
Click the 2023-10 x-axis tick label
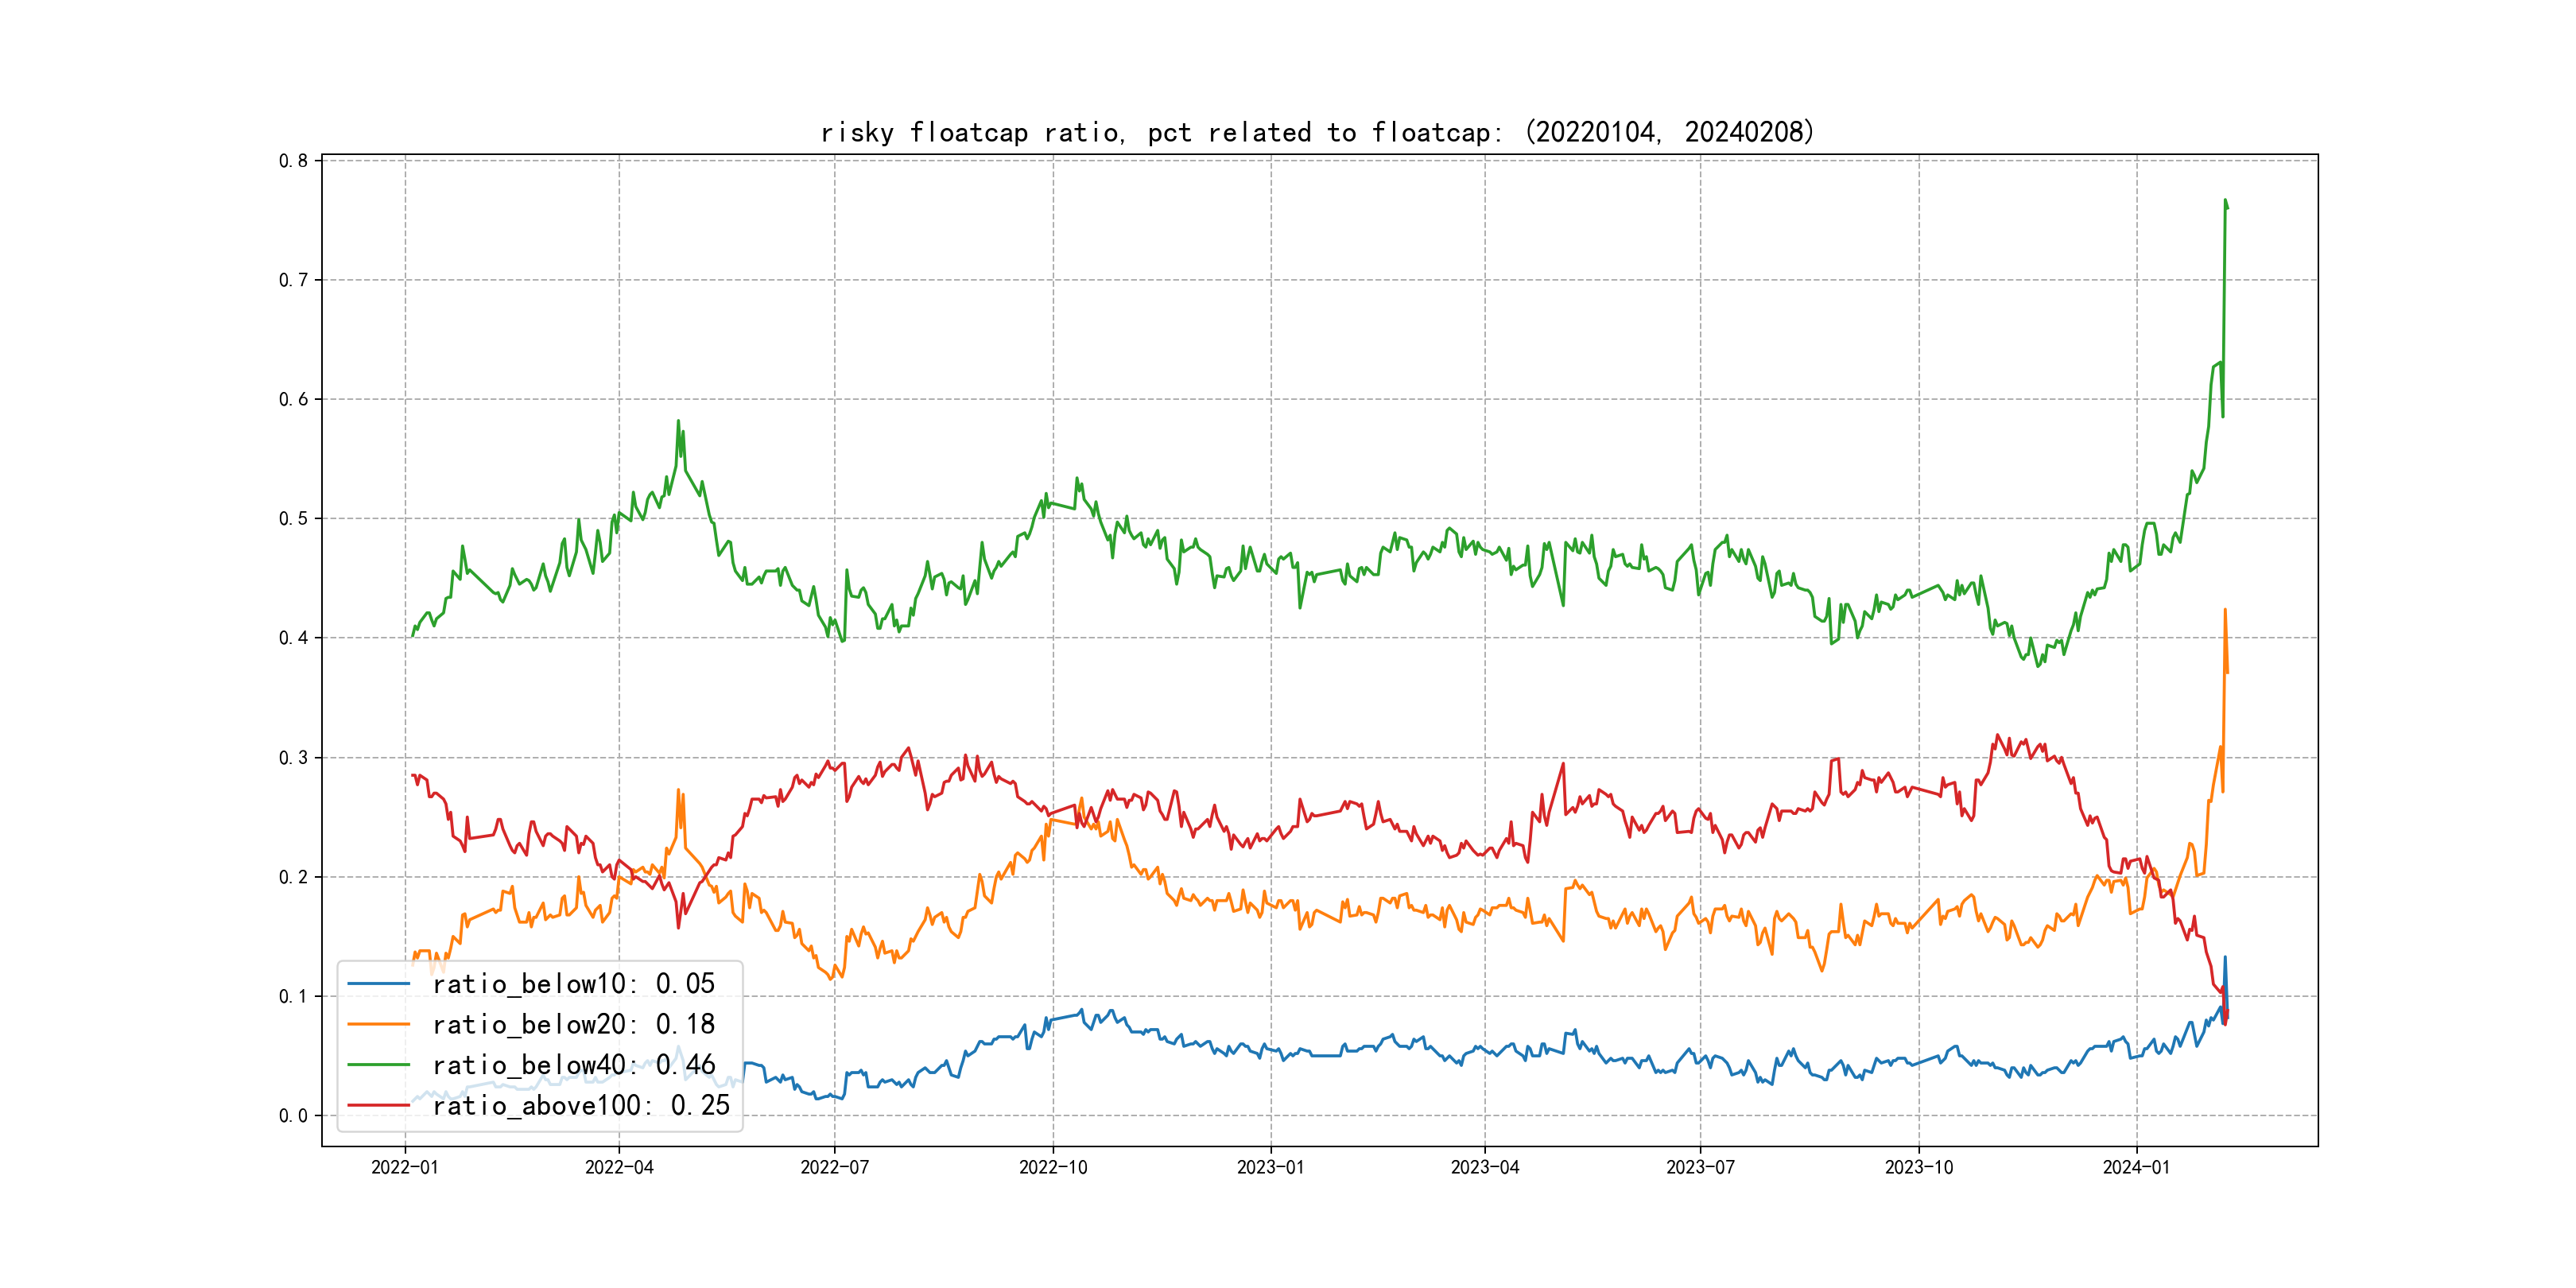click(1918, 1167)
